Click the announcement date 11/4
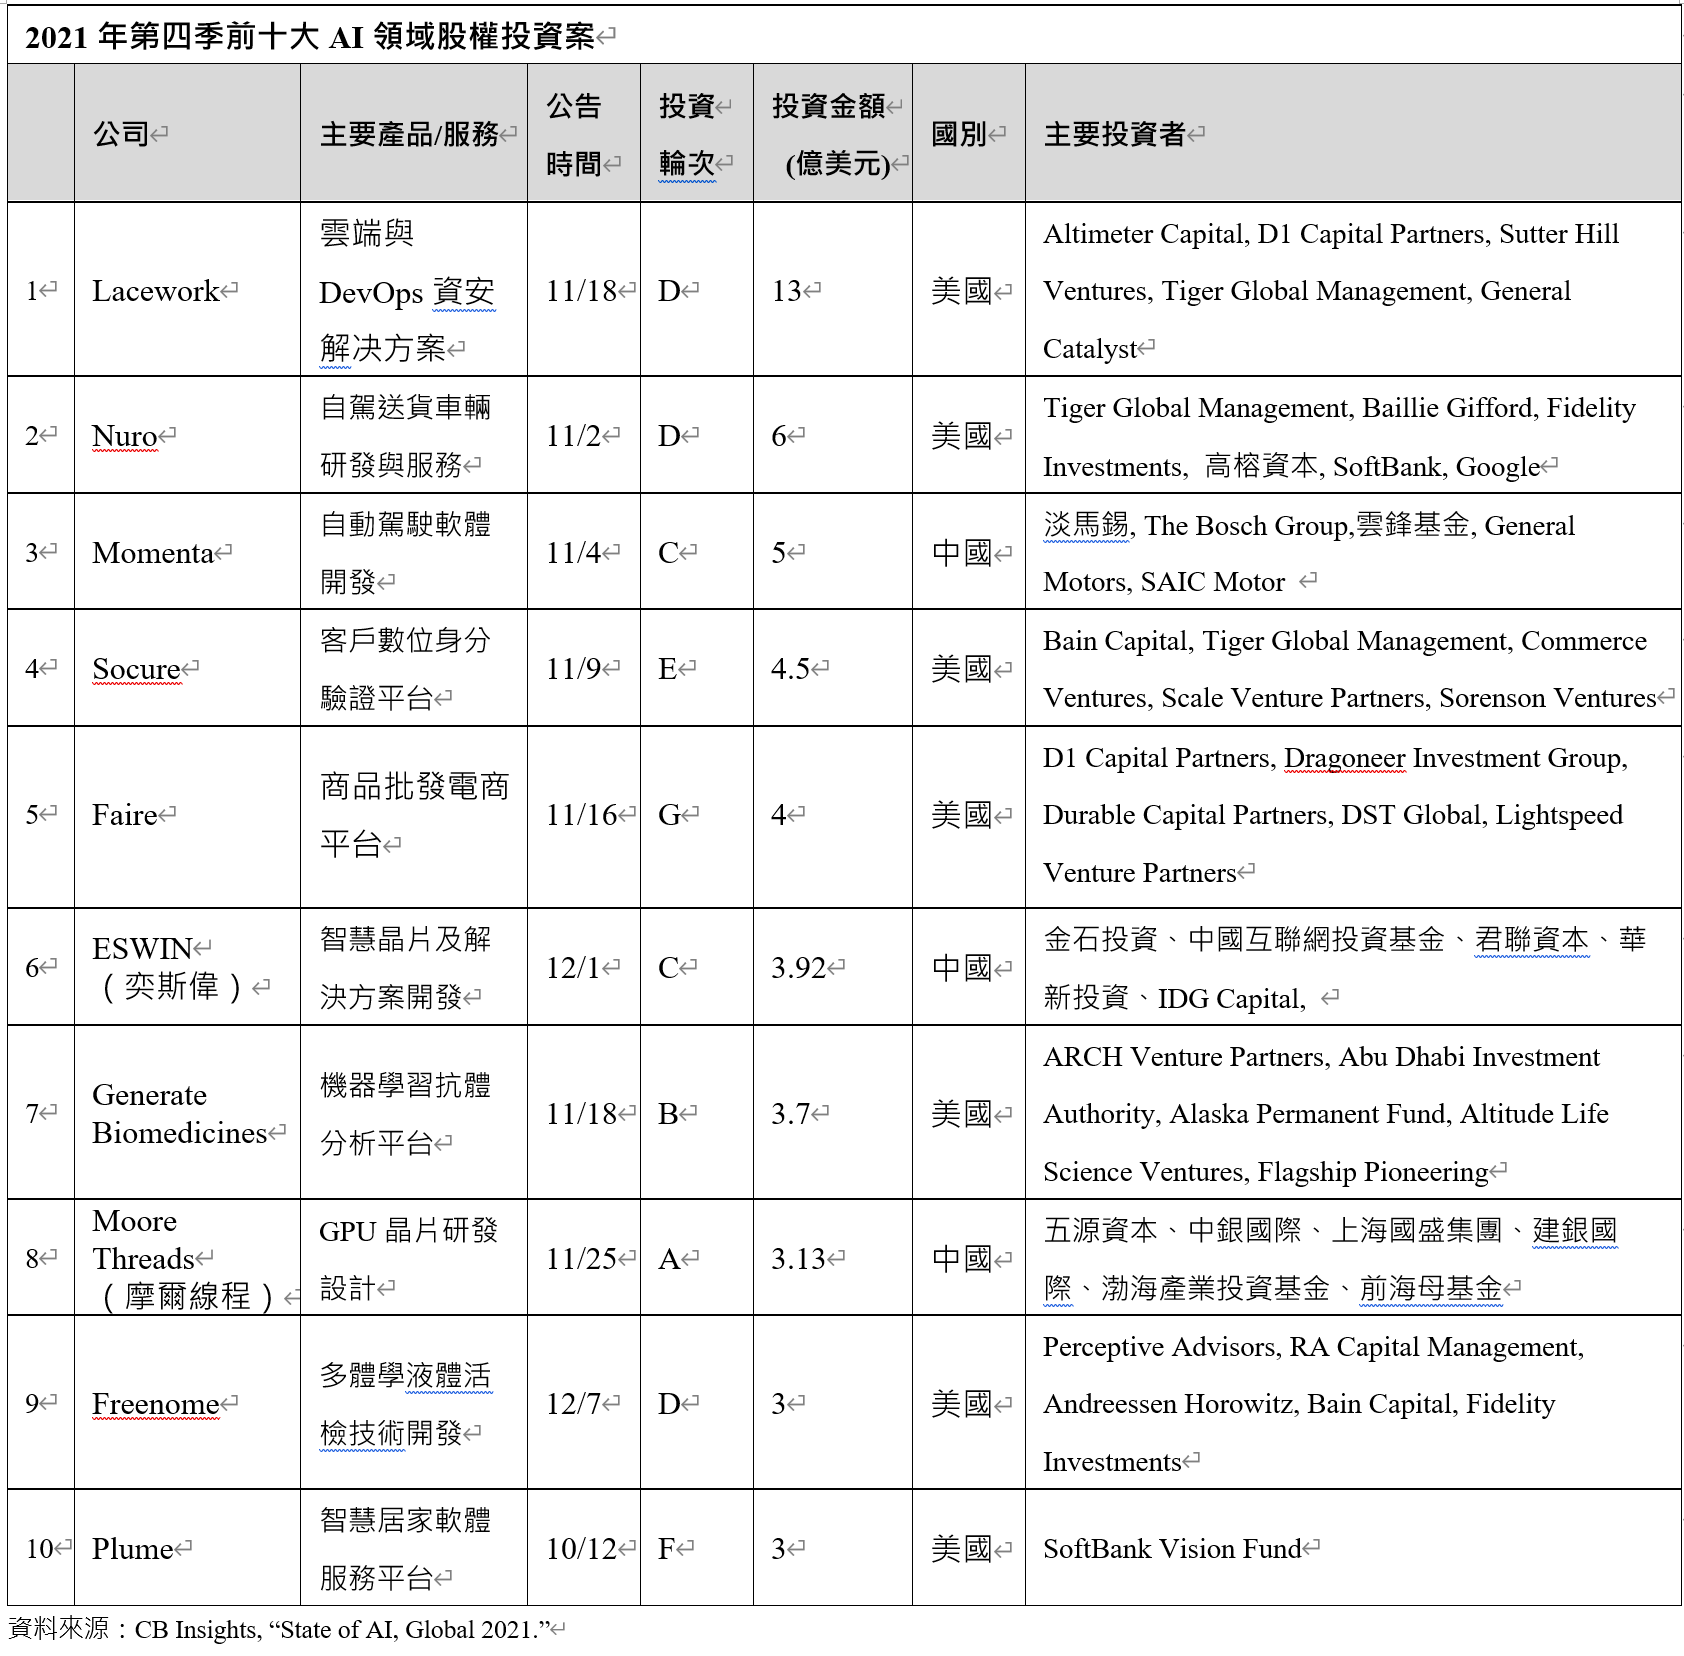The width and height of the screenshot is (1684, 1656). point(573,552)
